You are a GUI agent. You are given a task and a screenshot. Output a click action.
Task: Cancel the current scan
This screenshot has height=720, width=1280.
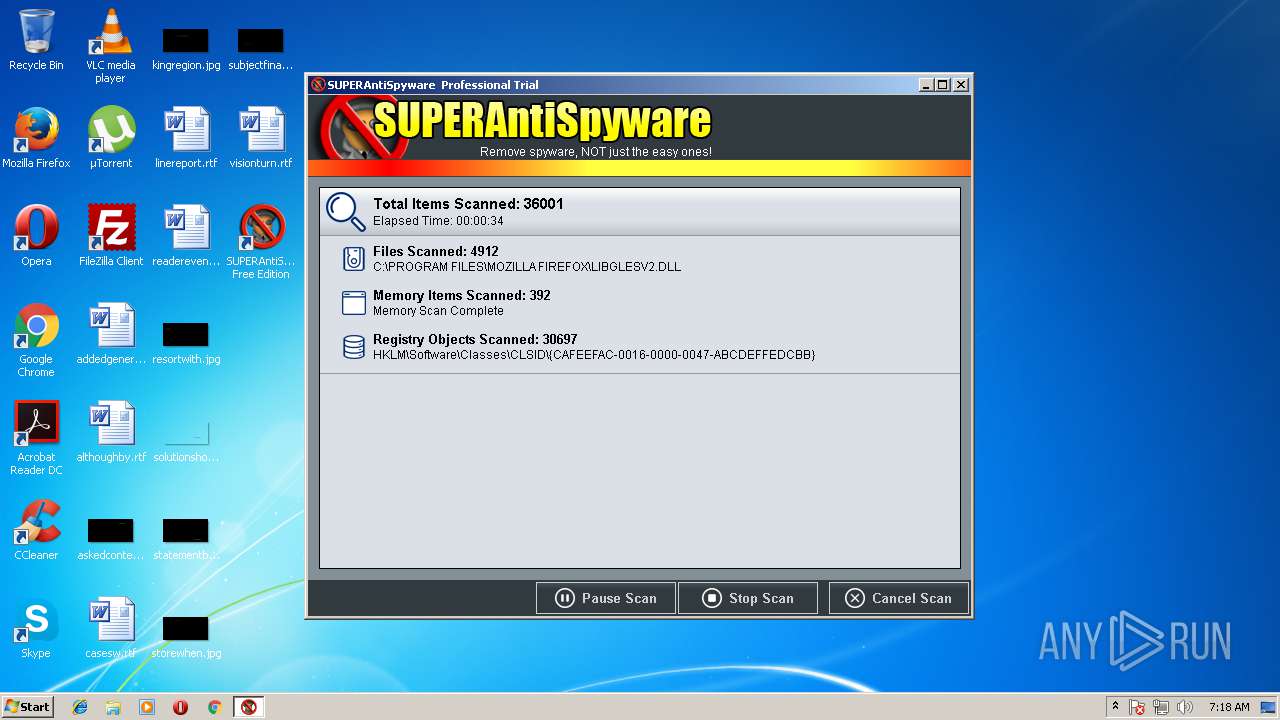(898, 598)
